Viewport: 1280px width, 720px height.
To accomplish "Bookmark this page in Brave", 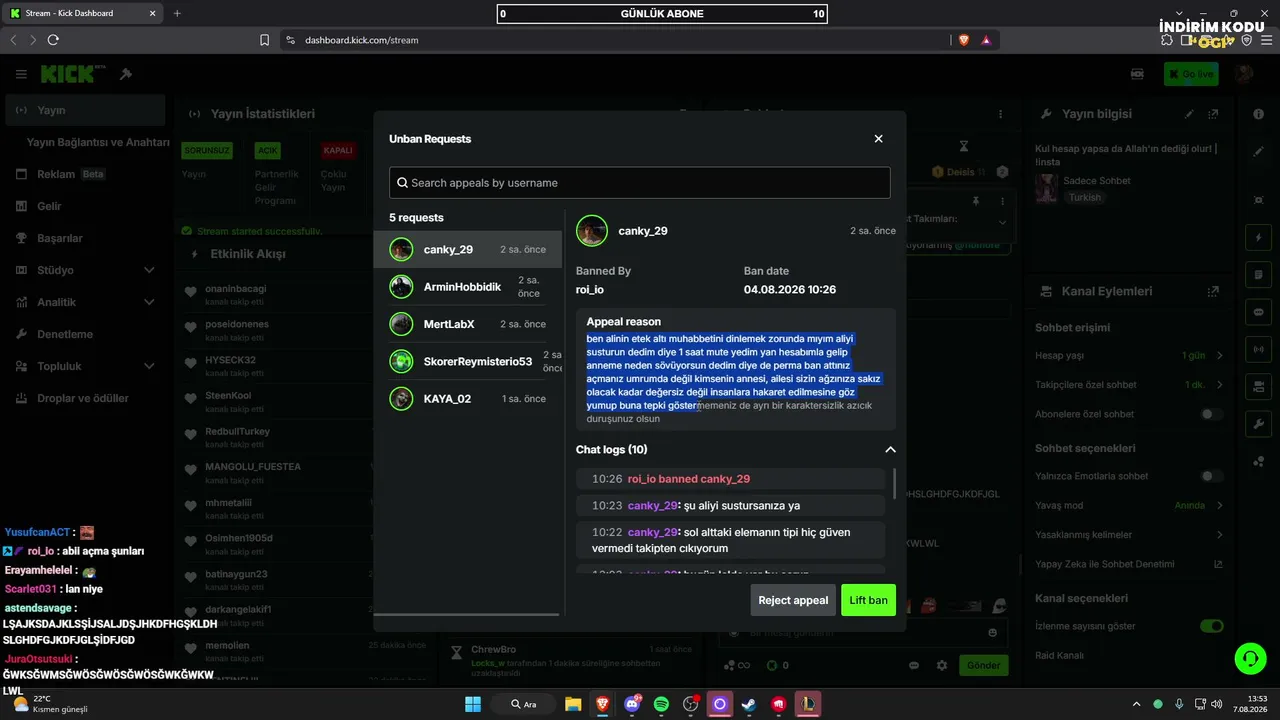I will [264, 40].
